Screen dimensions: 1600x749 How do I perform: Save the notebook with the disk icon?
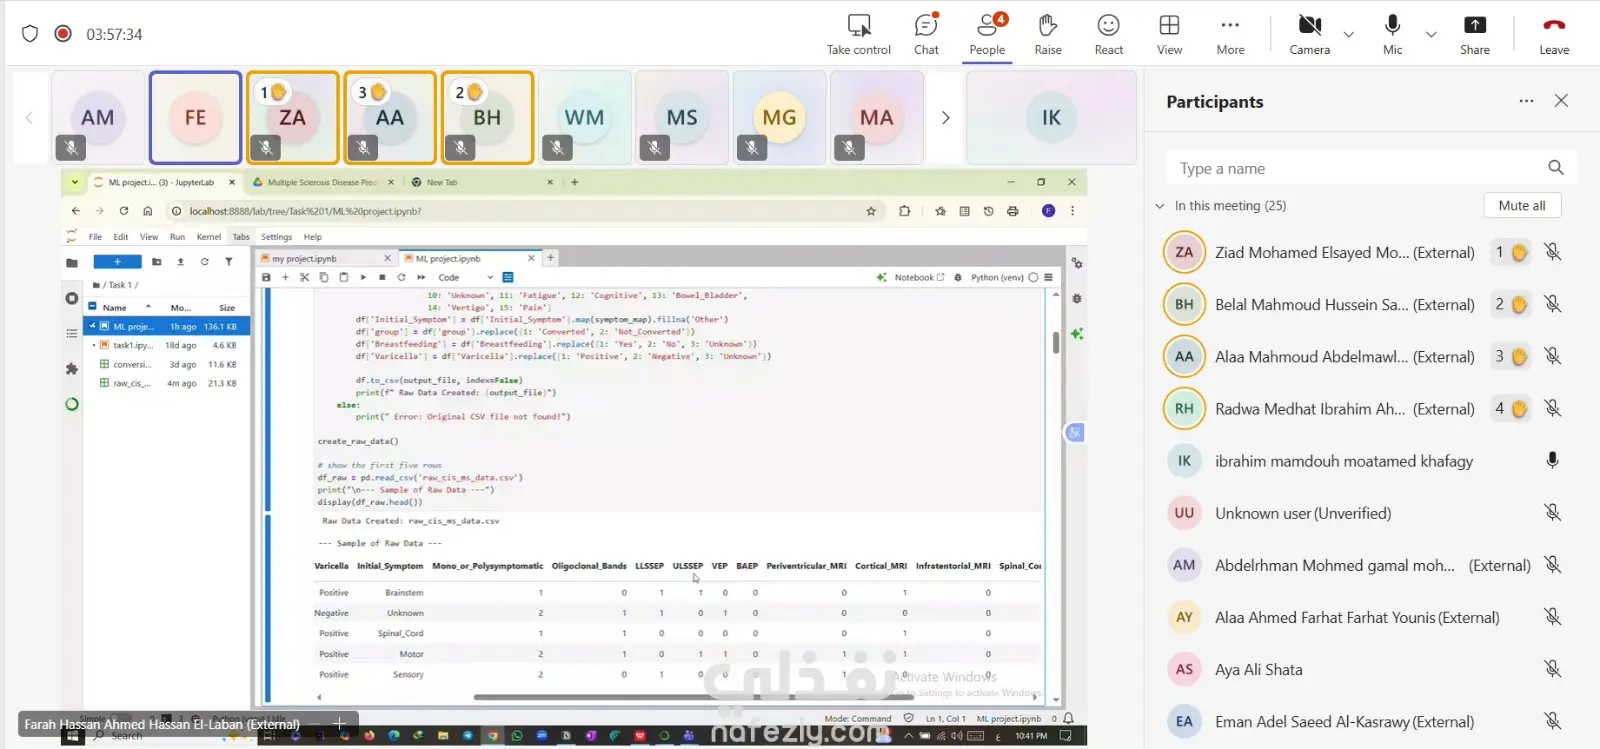[x=266, y=277]
